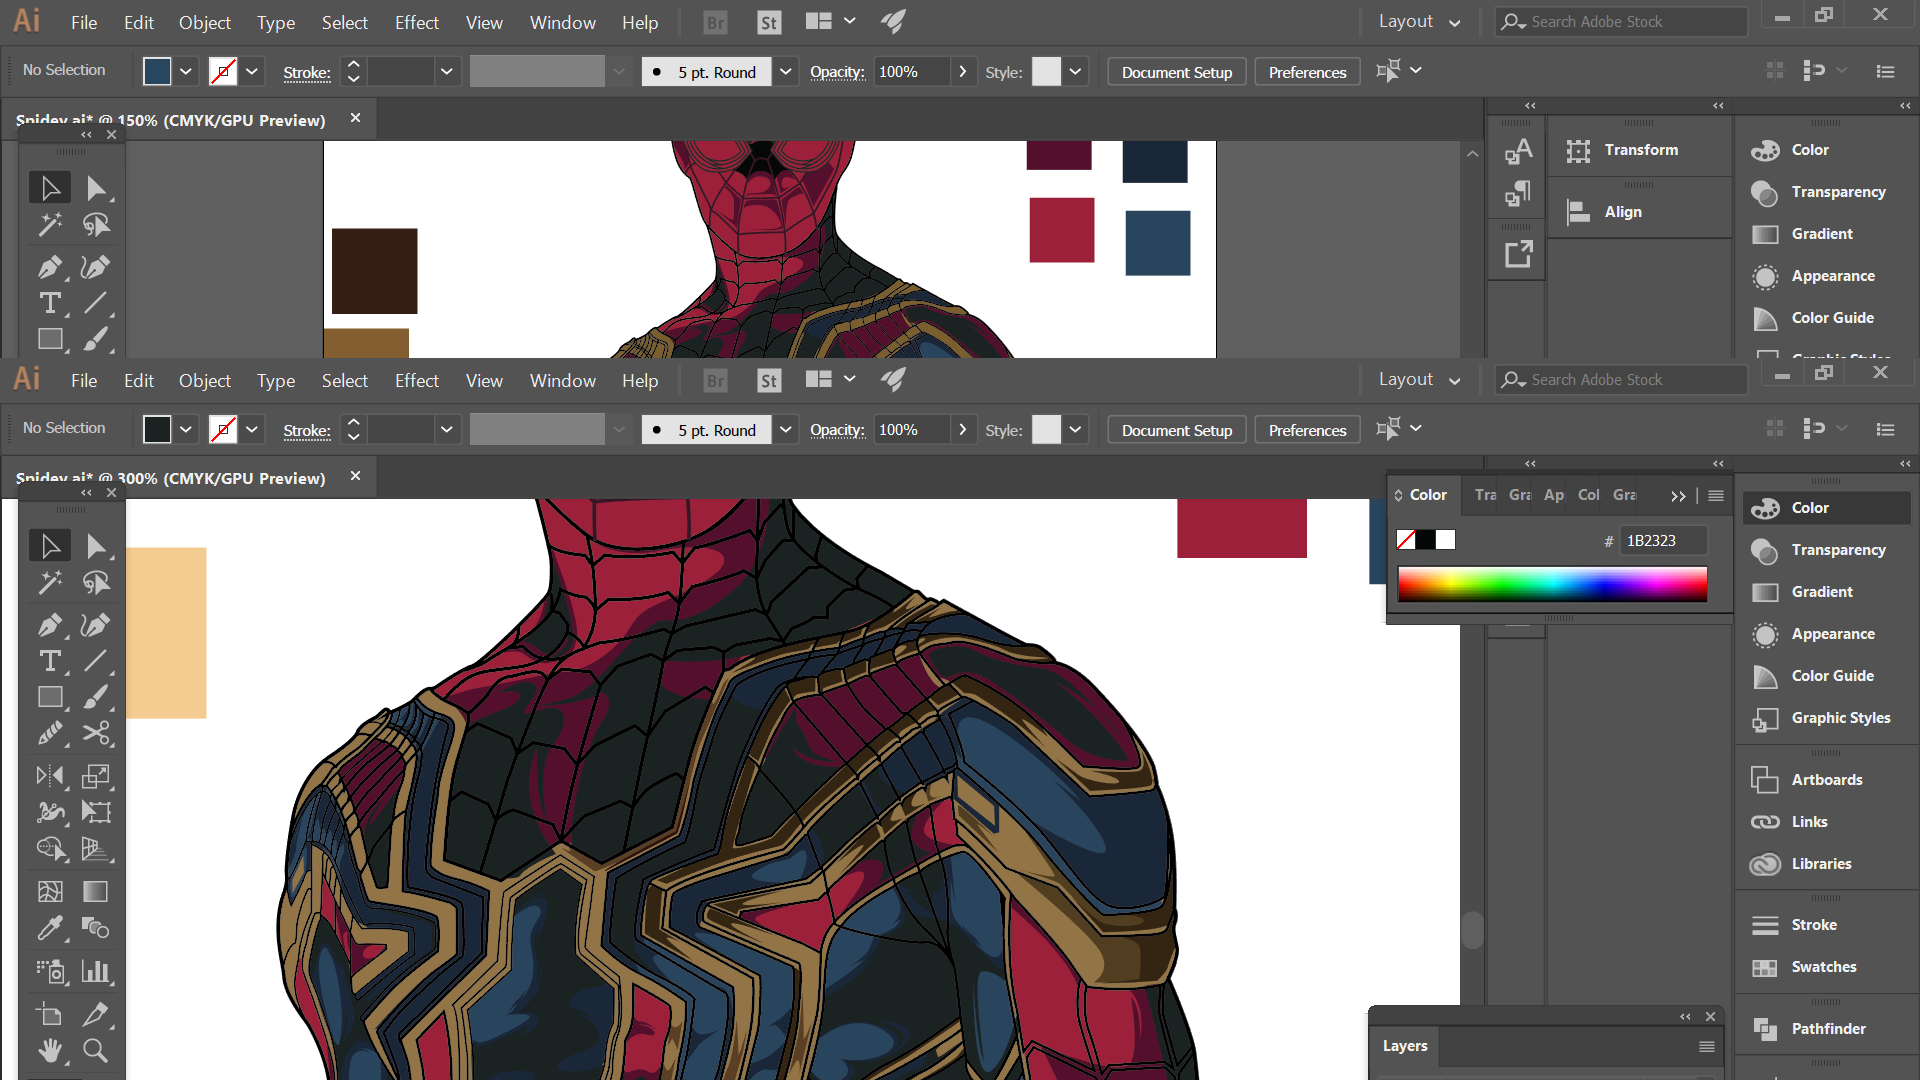This screenshot has width=1920, height=1080.
Task: Click the fill color swatch in the 300% window
Action: (x=157, y=430)
